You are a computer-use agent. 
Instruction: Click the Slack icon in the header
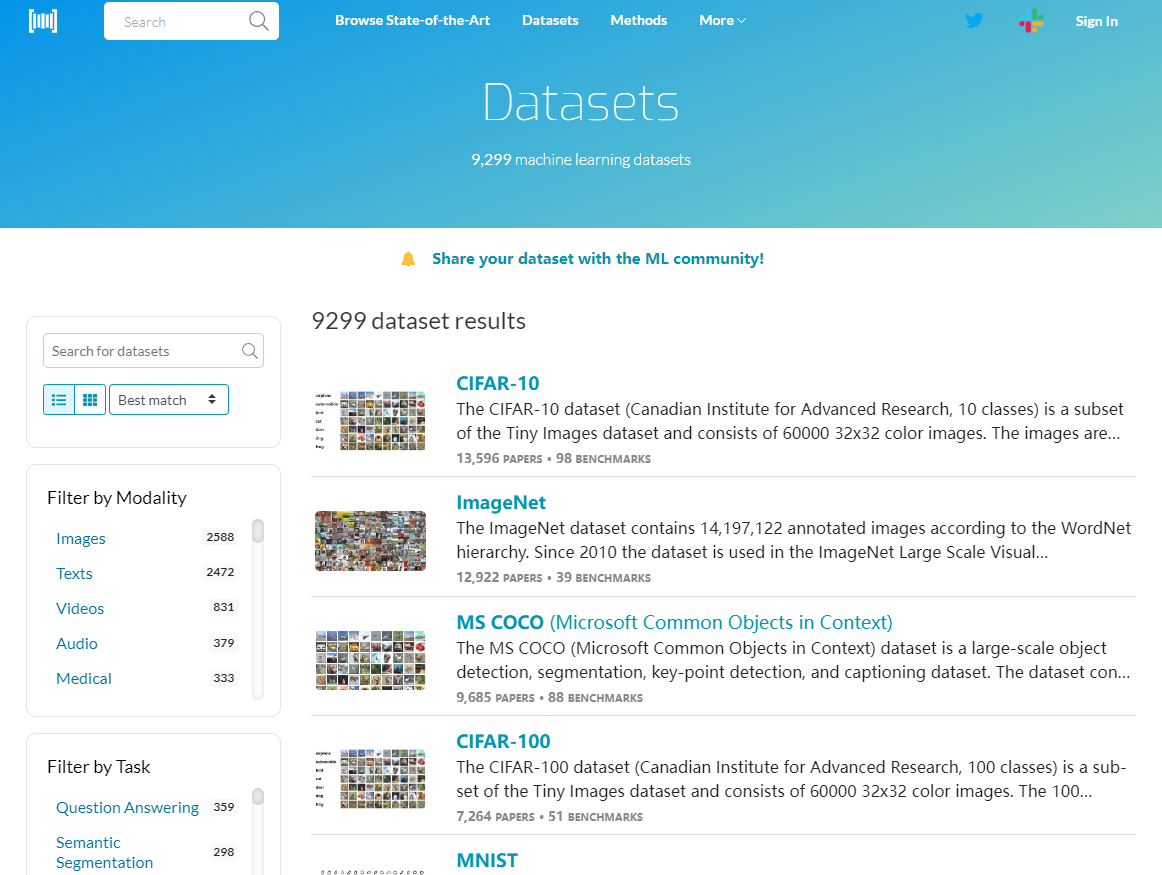click(1031, 20)
